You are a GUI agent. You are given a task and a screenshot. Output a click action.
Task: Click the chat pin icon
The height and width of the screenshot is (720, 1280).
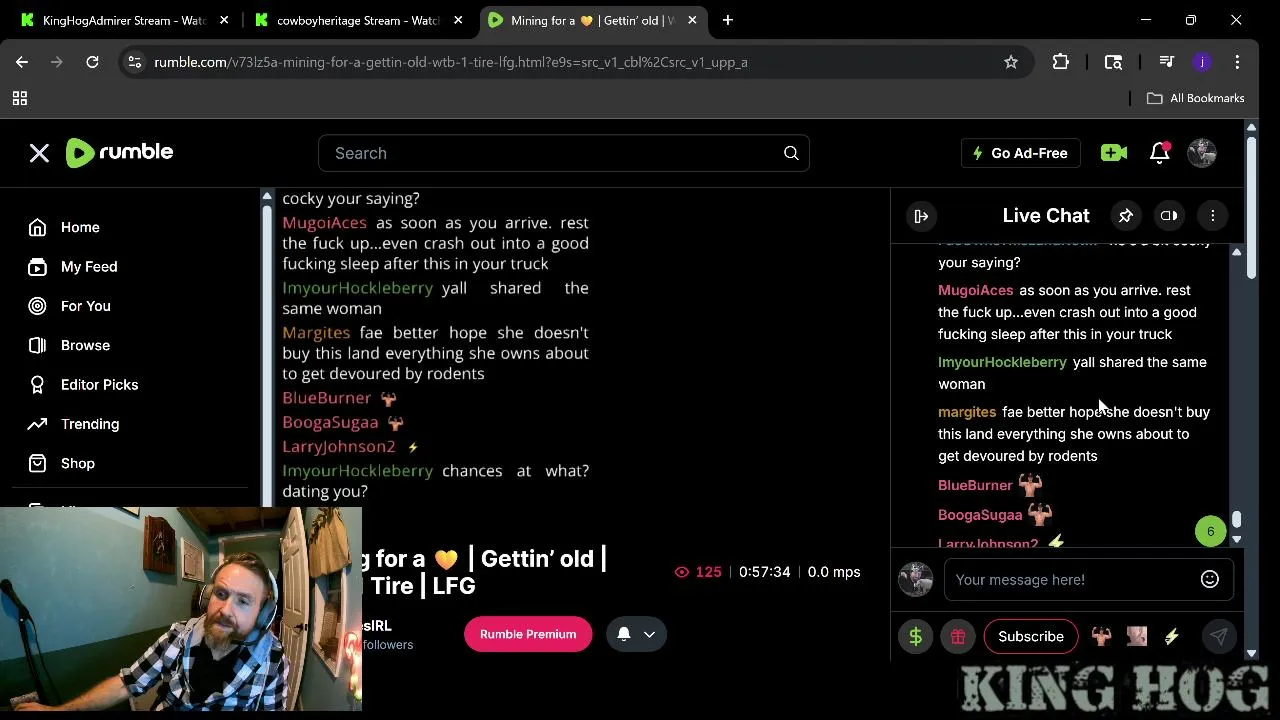[1126, 216]
